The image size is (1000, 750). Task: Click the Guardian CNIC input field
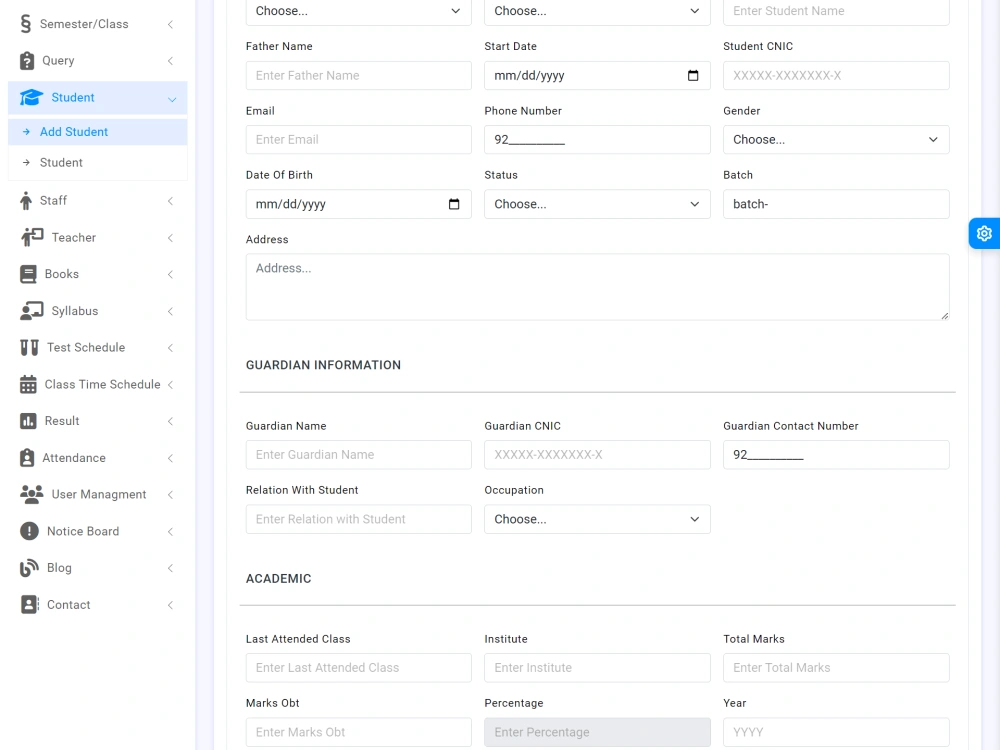click(597, 455)
